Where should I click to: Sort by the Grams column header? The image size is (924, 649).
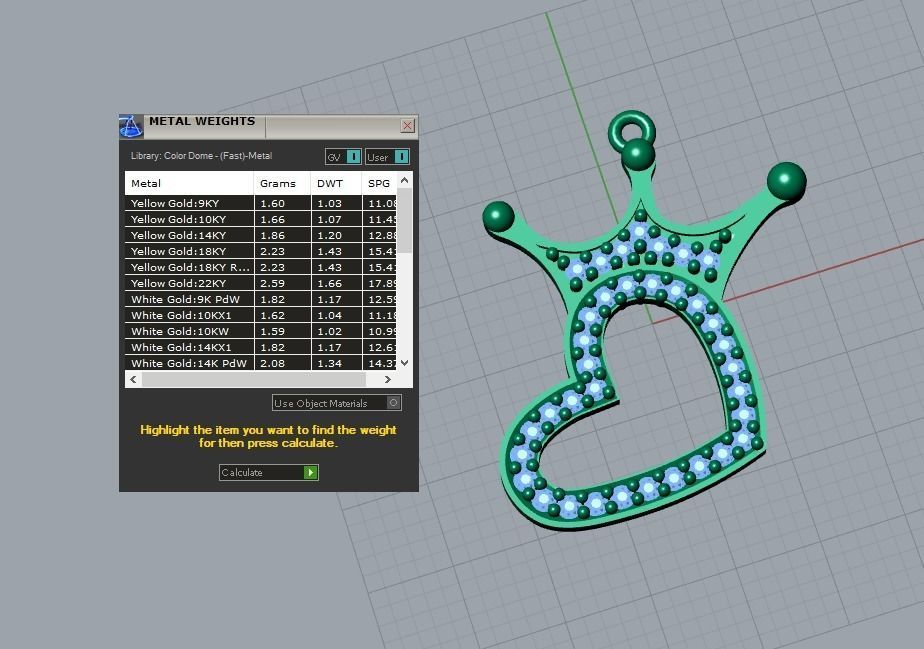282,183
